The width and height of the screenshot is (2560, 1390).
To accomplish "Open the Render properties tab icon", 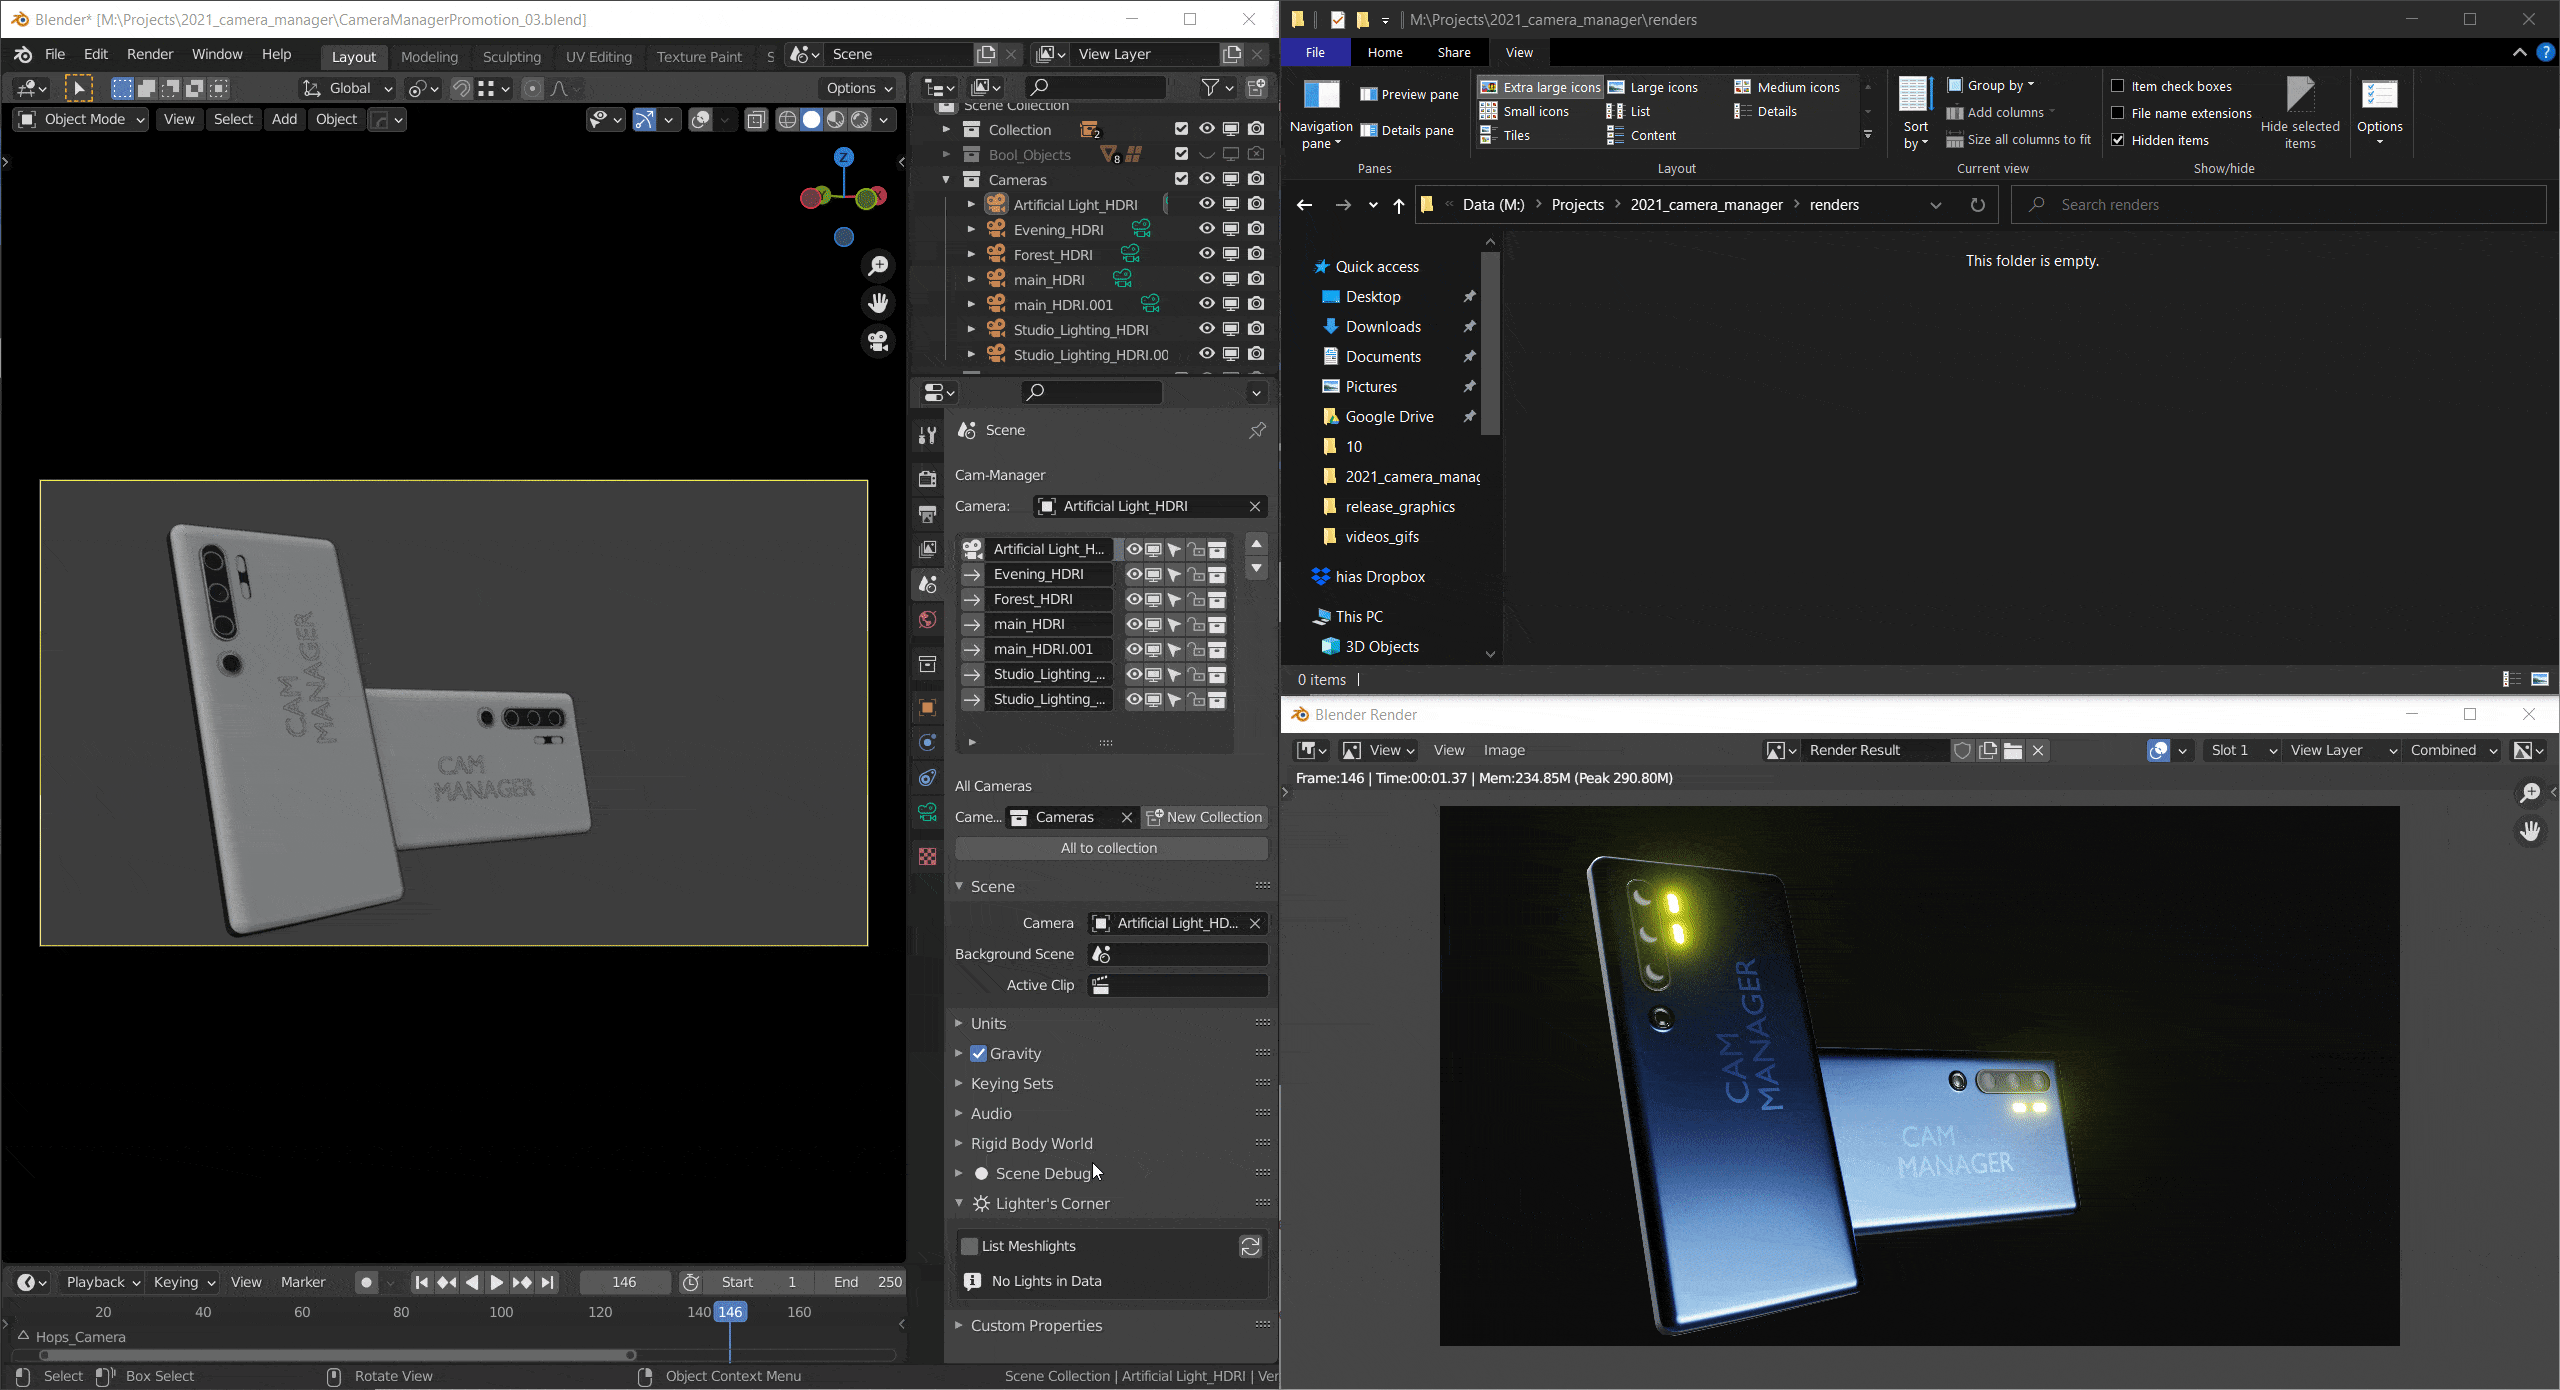I will point(928,479).
